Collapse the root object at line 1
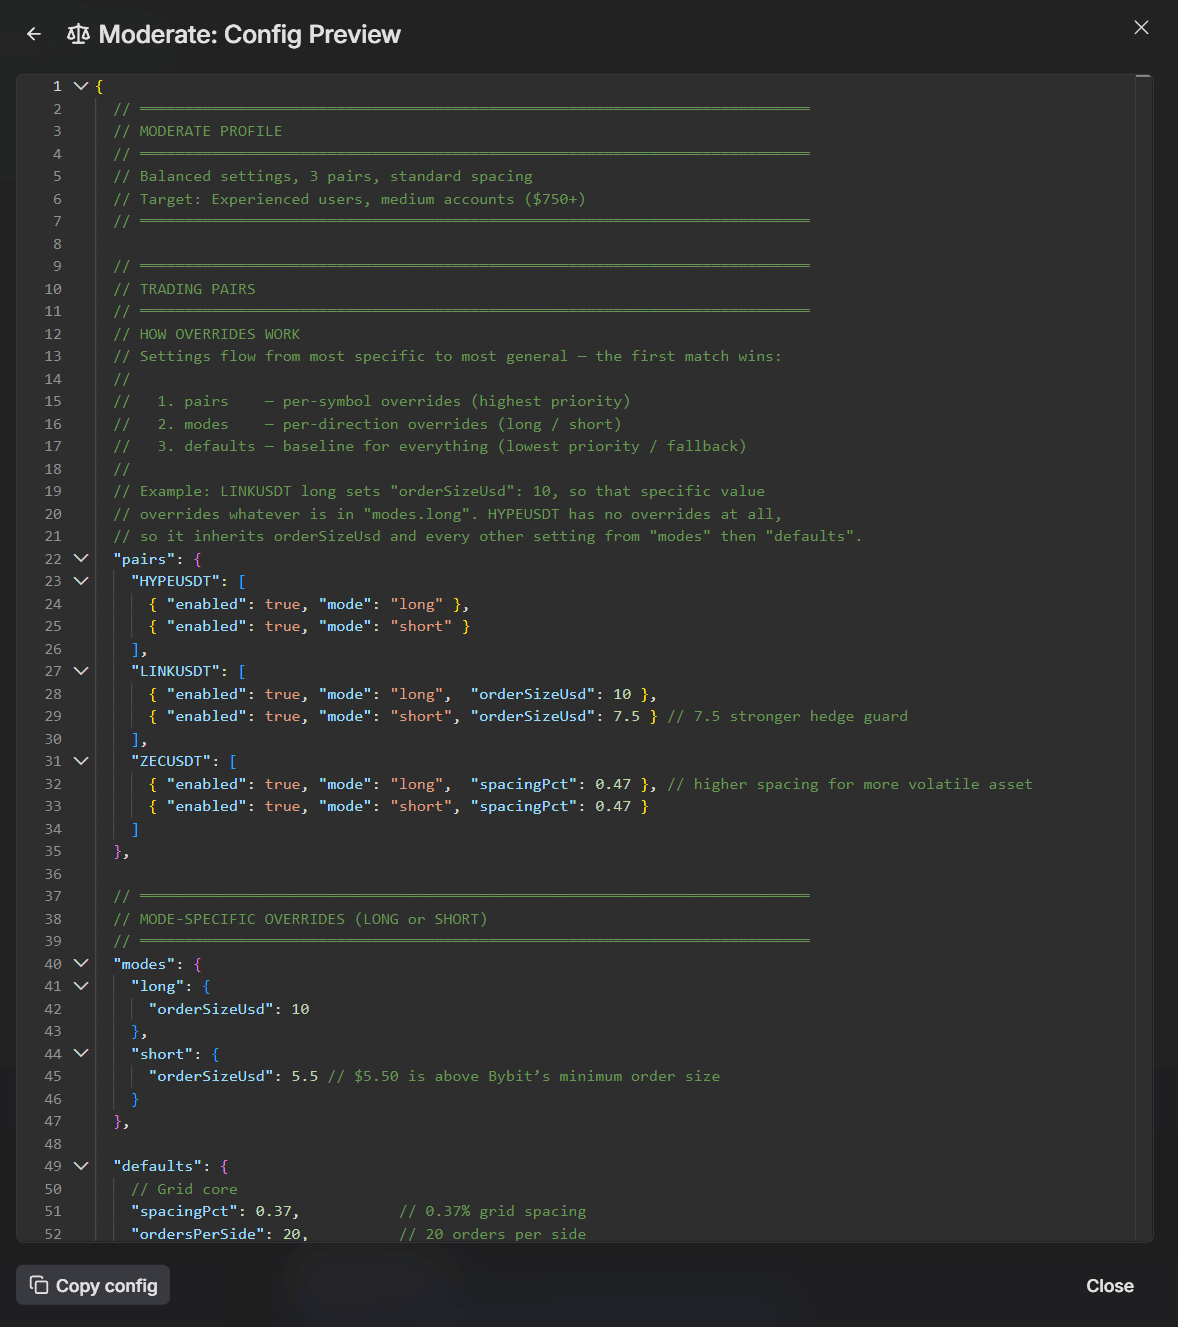Viewport: 1178px width, 1327px height. 81,86
